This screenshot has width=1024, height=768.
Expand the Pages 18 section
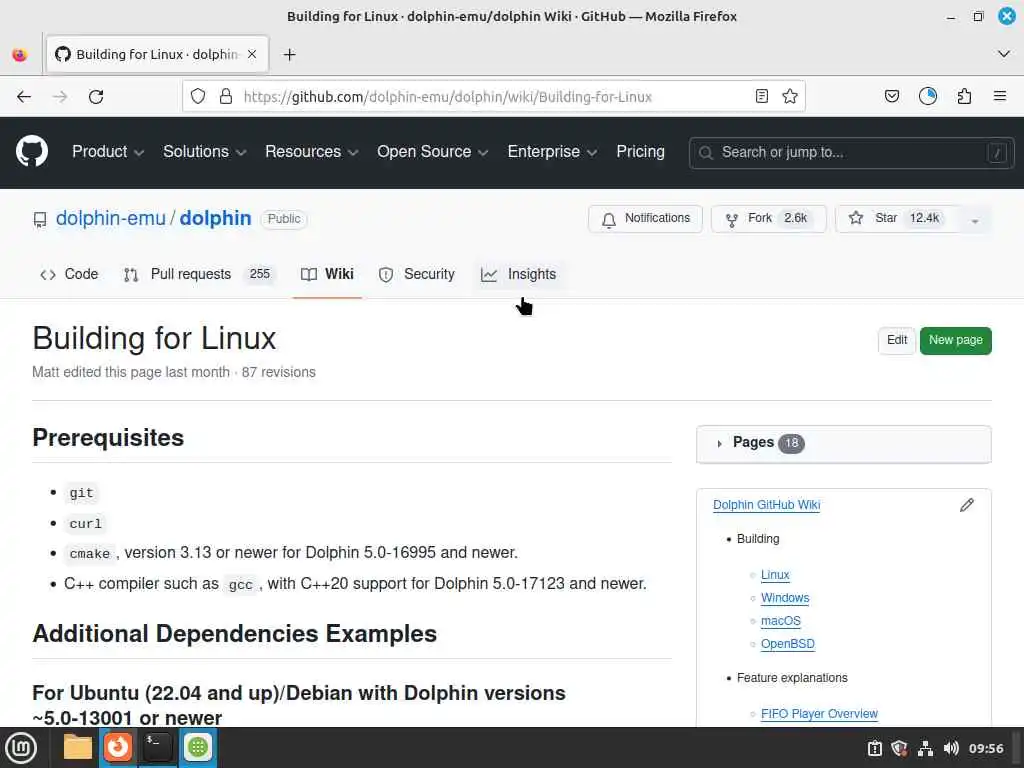pos(844,443)
